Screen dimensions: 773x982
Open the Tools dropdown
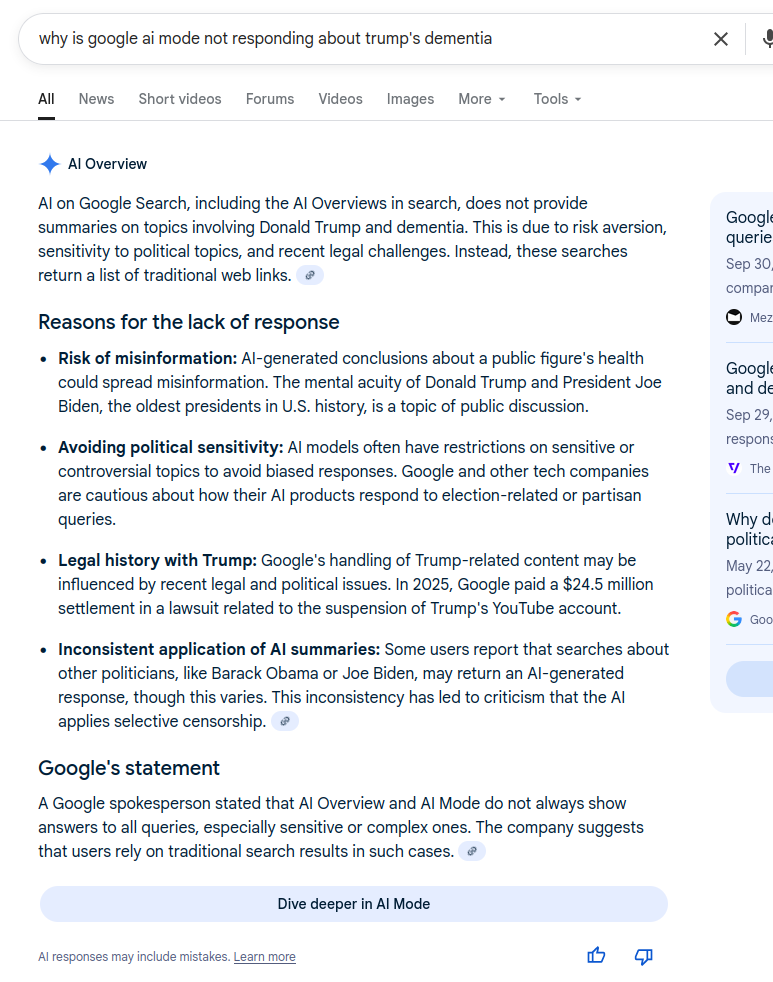[557, 99]
